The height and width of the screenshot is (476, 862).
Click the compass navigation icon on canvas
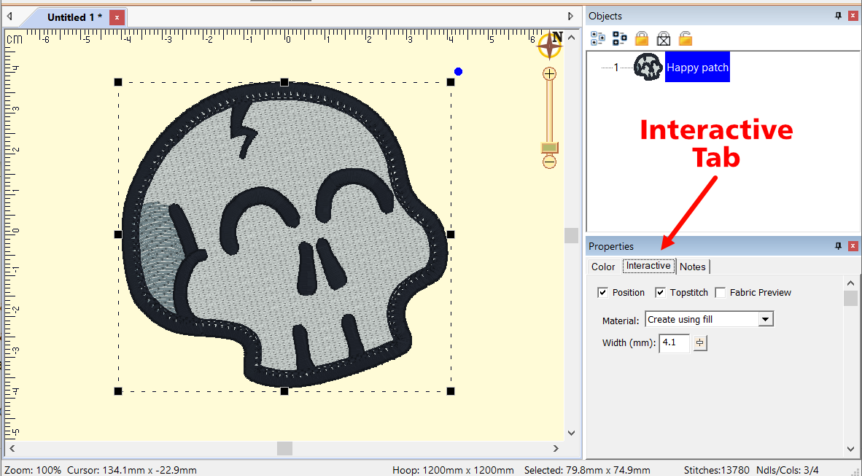(550, 45)
